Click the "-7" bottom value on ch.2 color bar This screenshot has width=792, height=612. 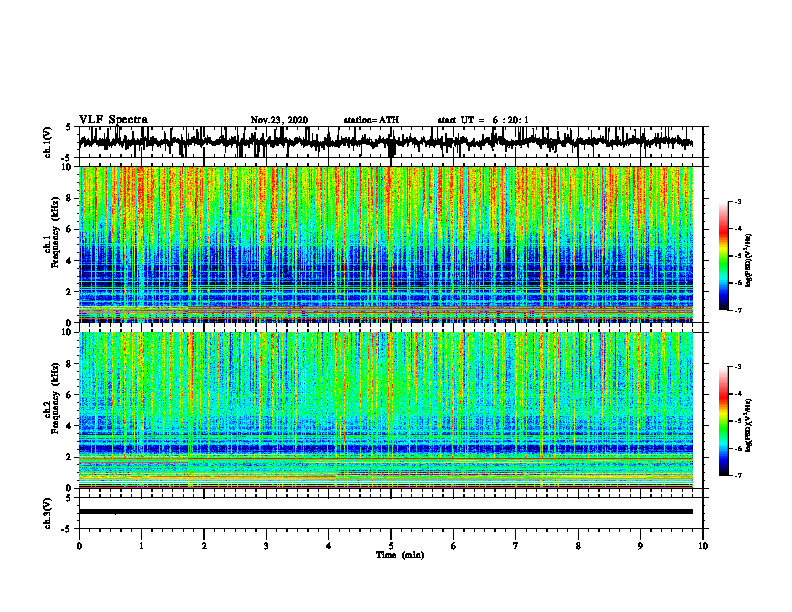738,475
